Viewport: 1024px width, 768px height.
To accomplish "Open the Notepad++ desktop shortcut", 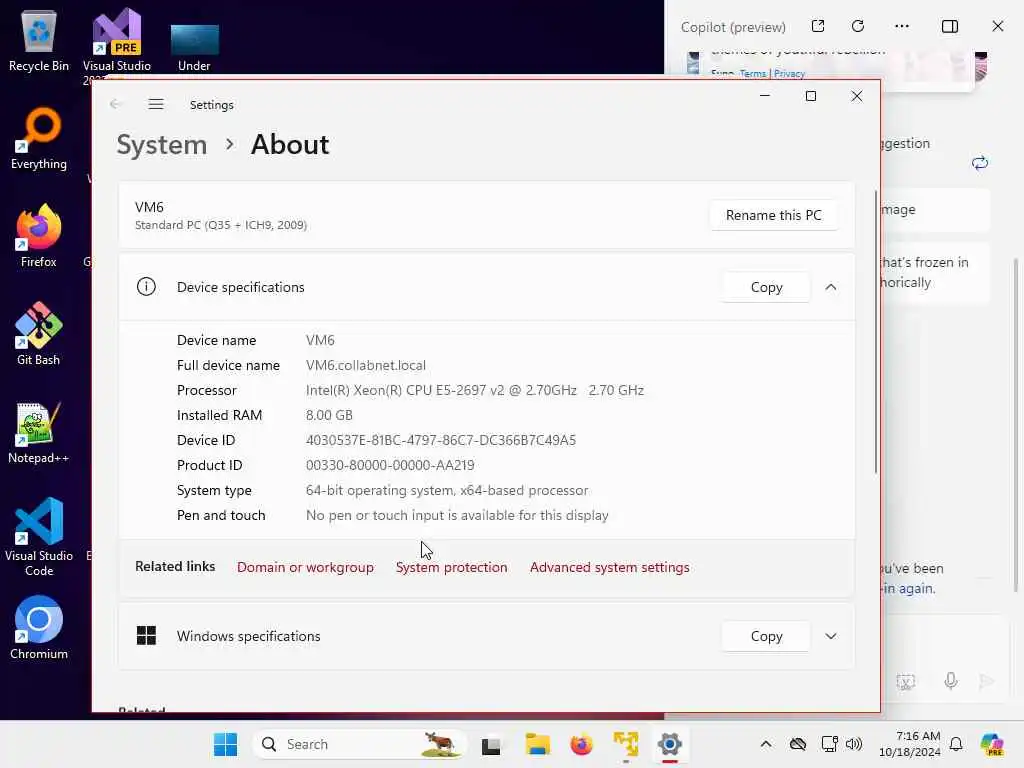I will click(x=39, y=433).
